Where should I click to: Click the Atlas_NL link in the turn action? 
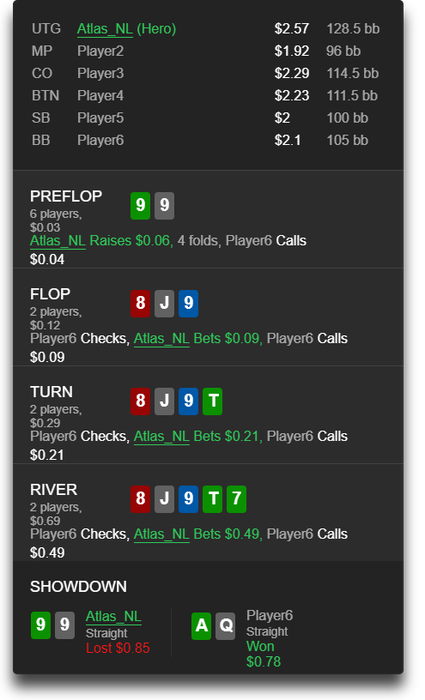click(162, 437)
